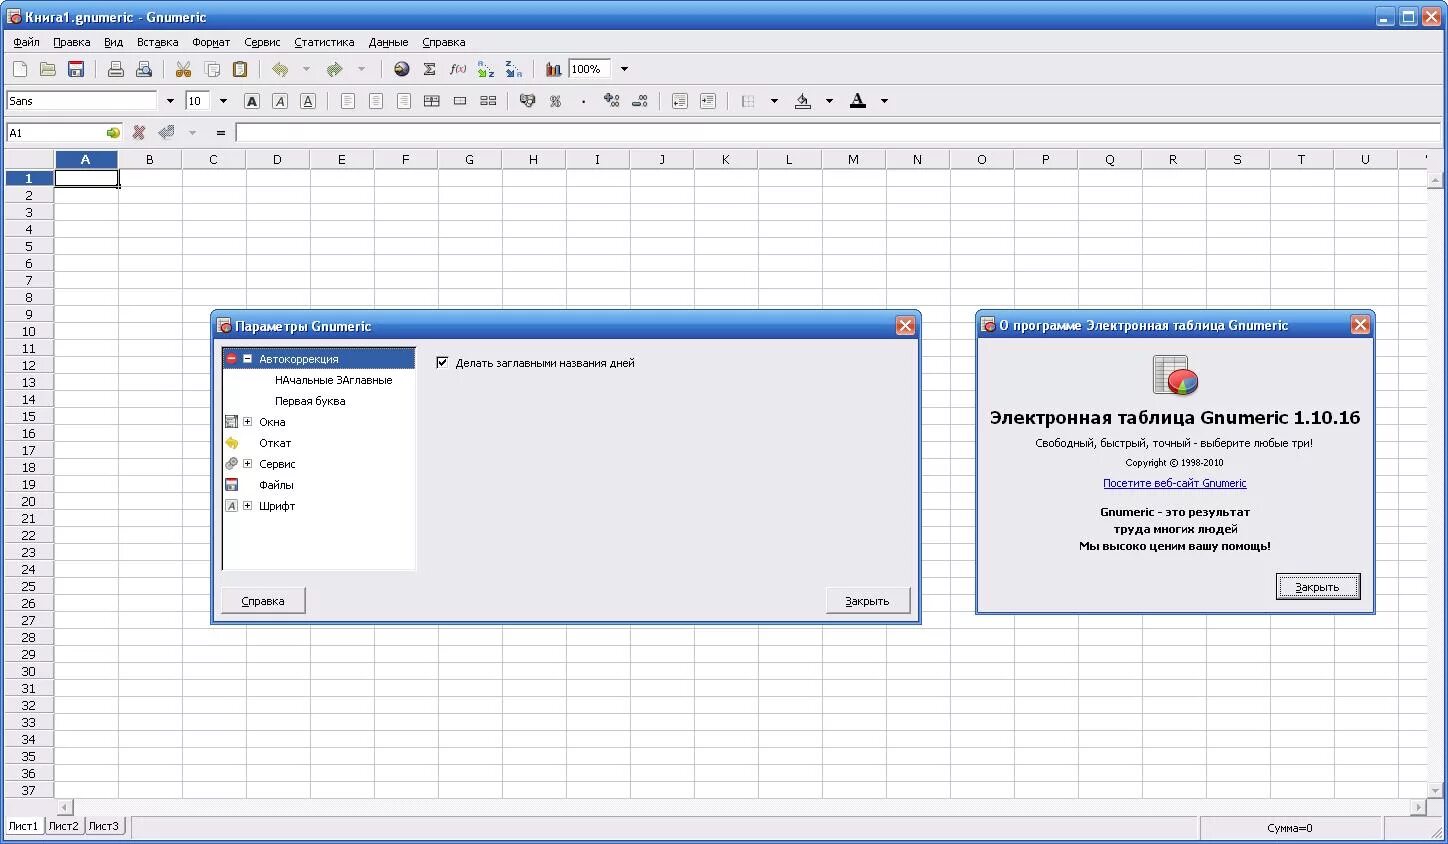This screenshot has width=1448, height=844.
Task: Apply thousands separator format
Action: click(x=584, y=101)
